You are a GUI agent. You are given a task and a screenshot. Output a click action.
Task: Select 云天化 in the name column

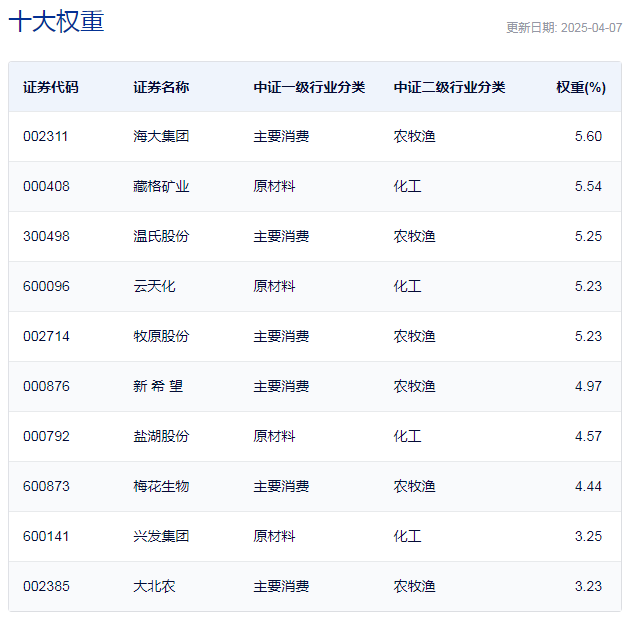click(x=154, y=286)
